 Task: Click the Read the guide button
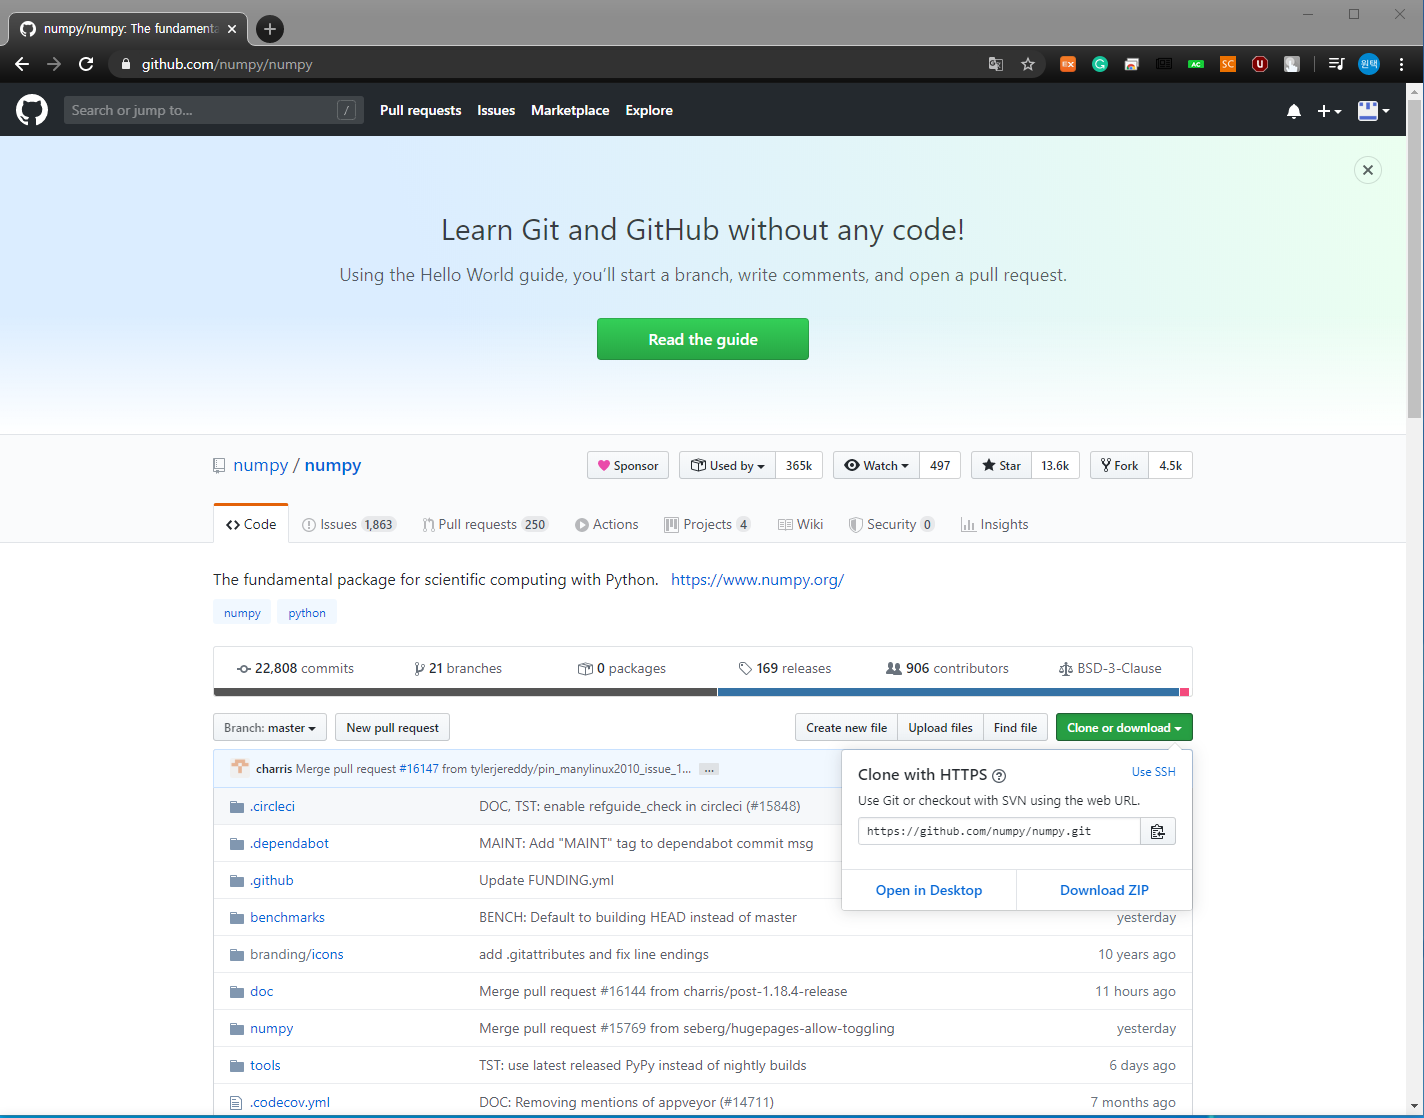[703, 339]
